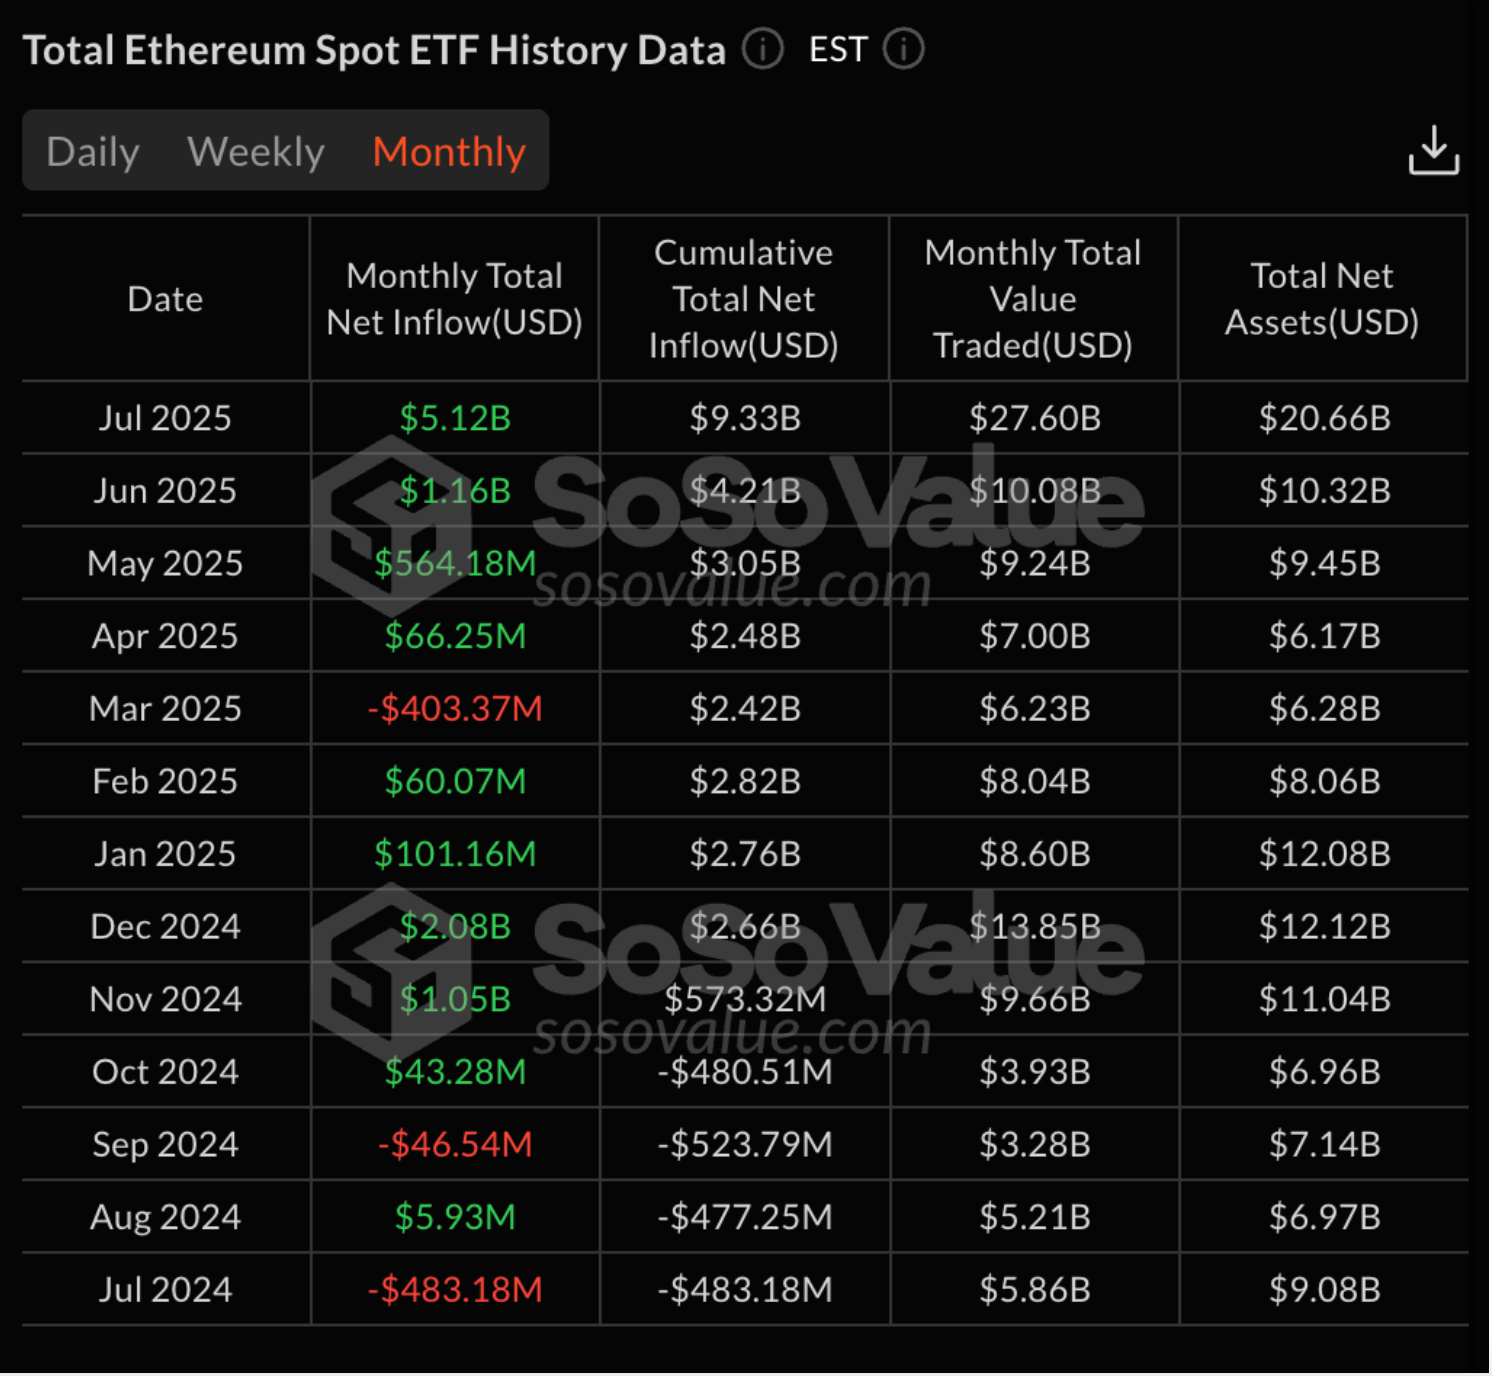
Task: Switch to the Weekly tab
Action: tap(256, 152)
